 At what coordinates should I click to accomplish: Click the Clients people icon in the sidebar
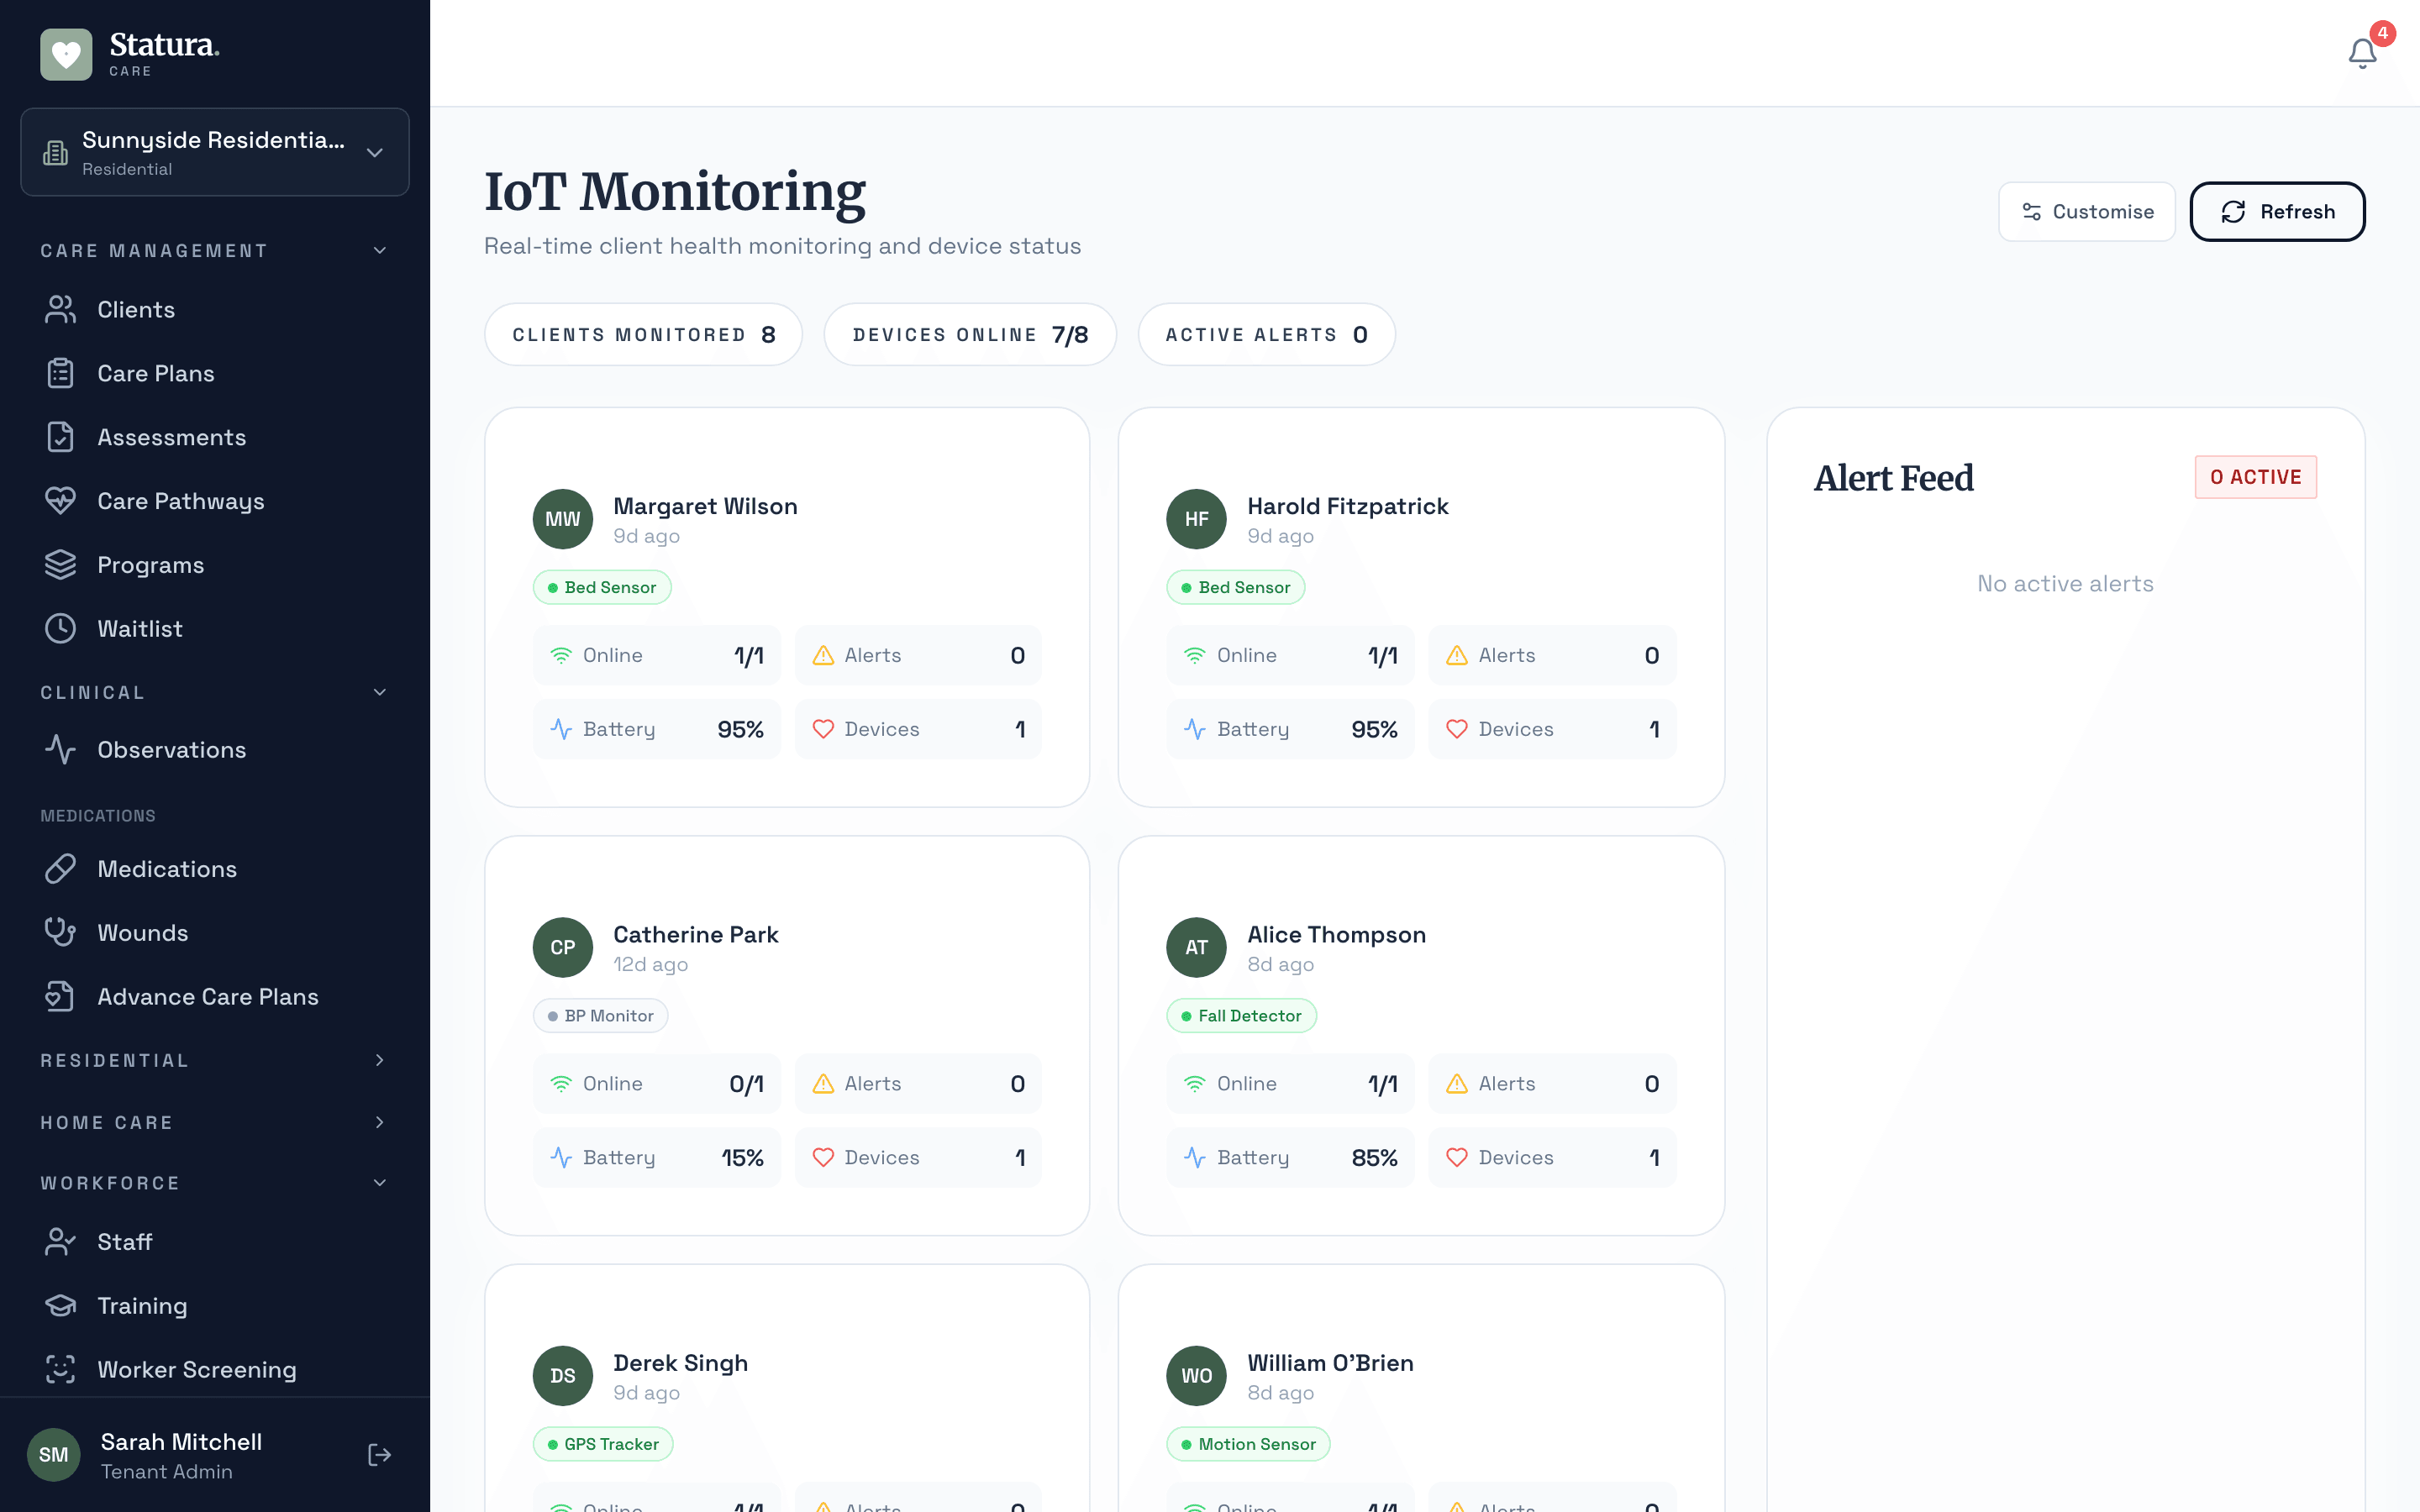(x=60, y=310)
